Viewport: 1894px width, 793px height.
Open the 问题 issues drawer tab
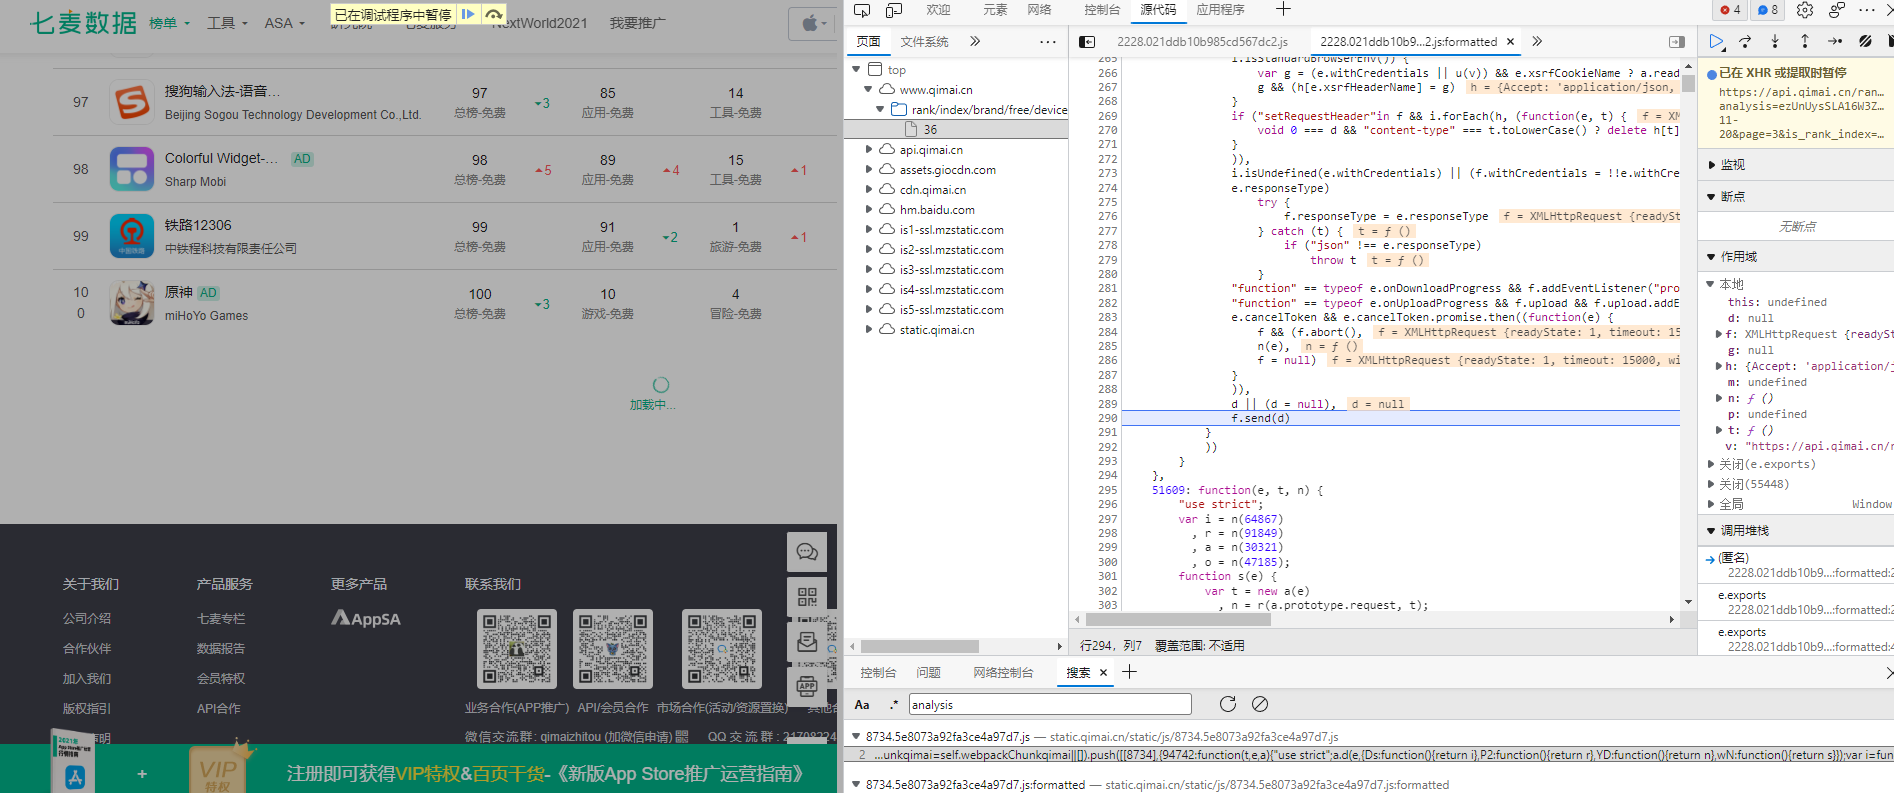point(929,673)
